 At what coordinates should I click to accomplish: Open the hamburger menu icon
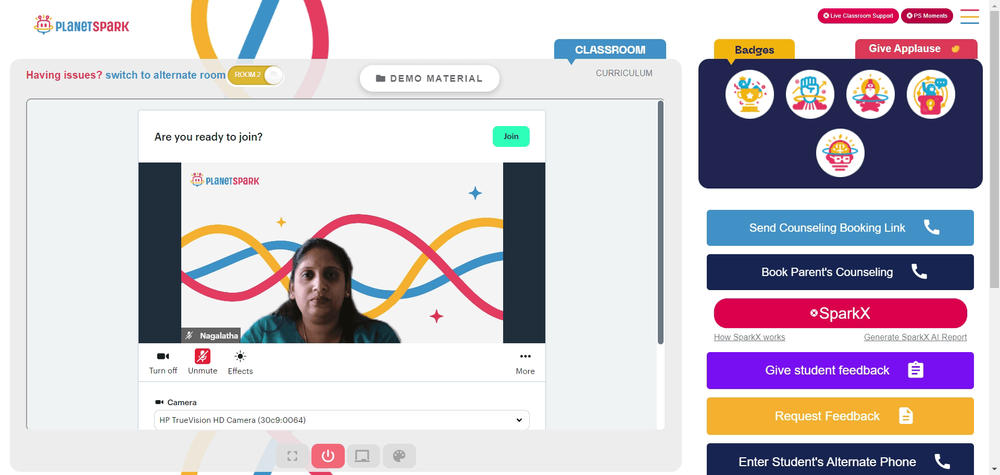tap(969, 16)
